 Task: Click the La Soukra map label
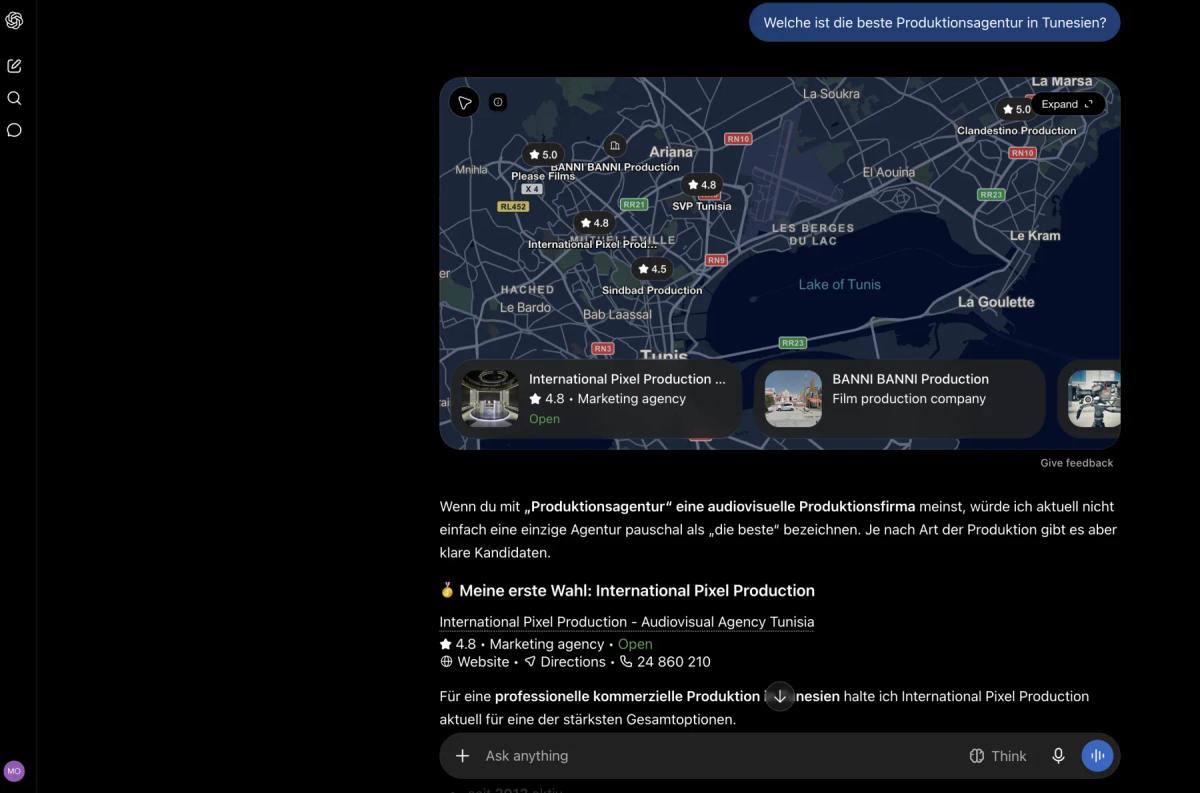pyautogui.click(x=831, y=94)
